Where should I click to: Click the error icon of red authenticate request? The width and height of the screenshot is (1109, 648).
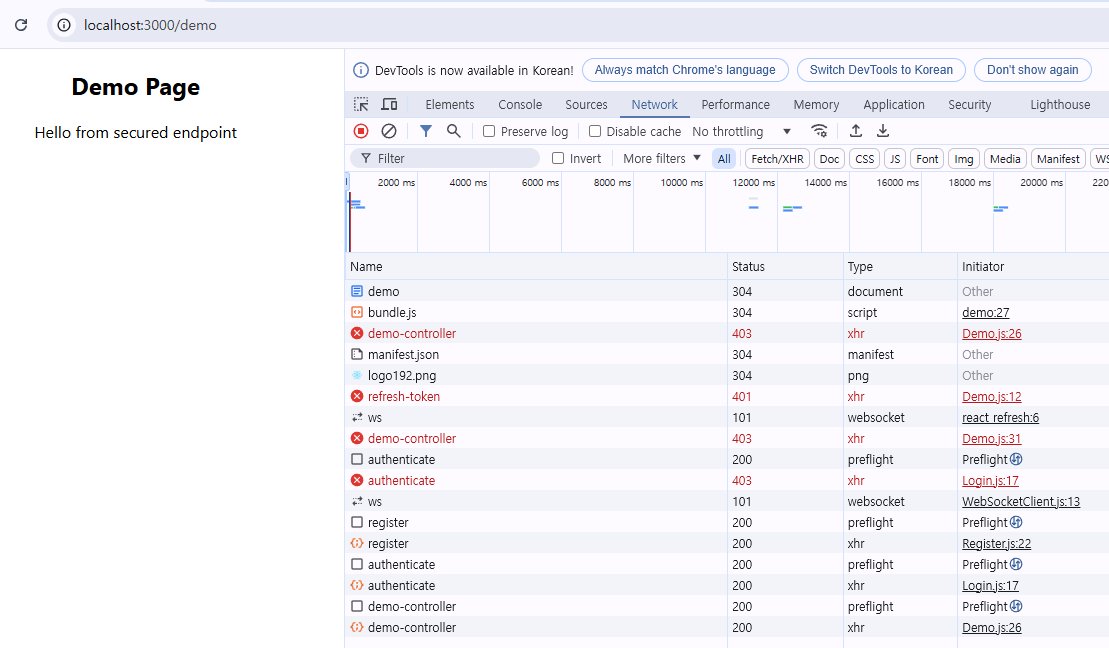pos(357,480)
